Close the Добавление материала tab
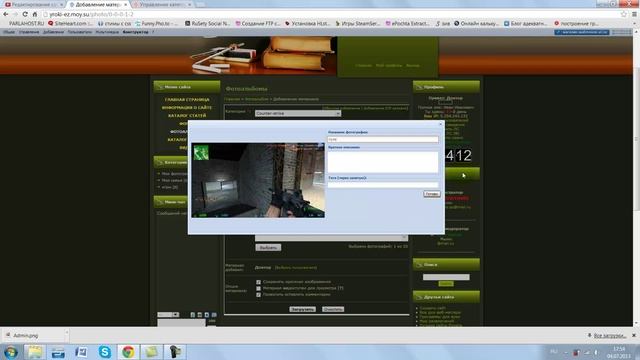This screenshot has height=360, width=640. pos(125,4)
